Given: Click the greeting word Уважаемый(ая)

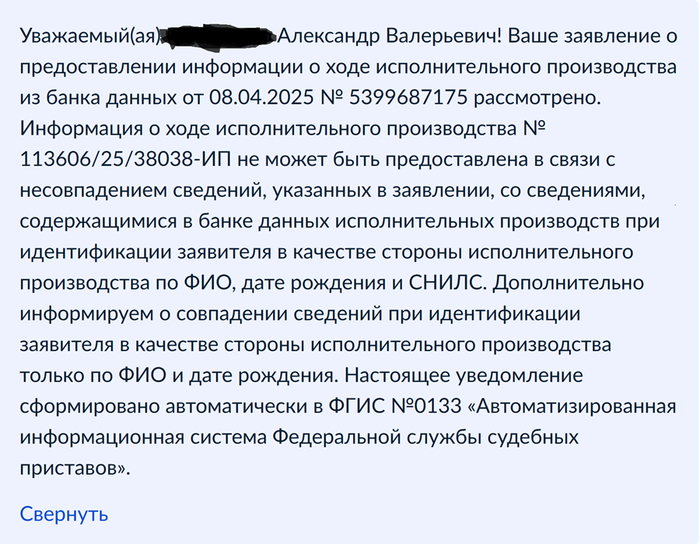Looking at the screenshot, I should tap(87, 36).
